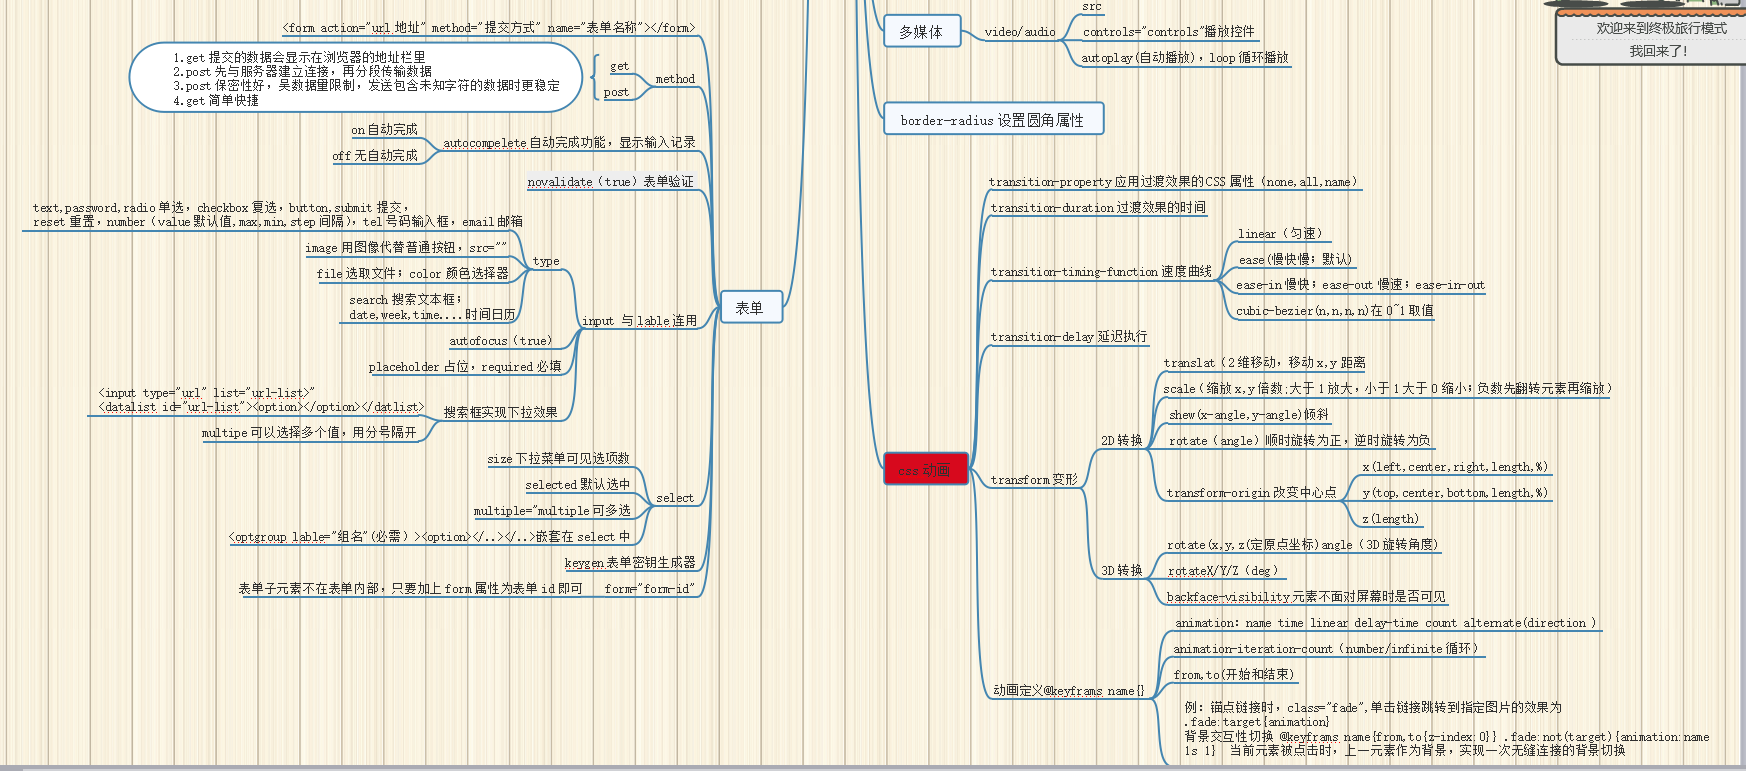Viewport: 1746px width, 771px height.
Task: Select the keygen 表单密钥生成器 node
Action: tap(630, 563)
